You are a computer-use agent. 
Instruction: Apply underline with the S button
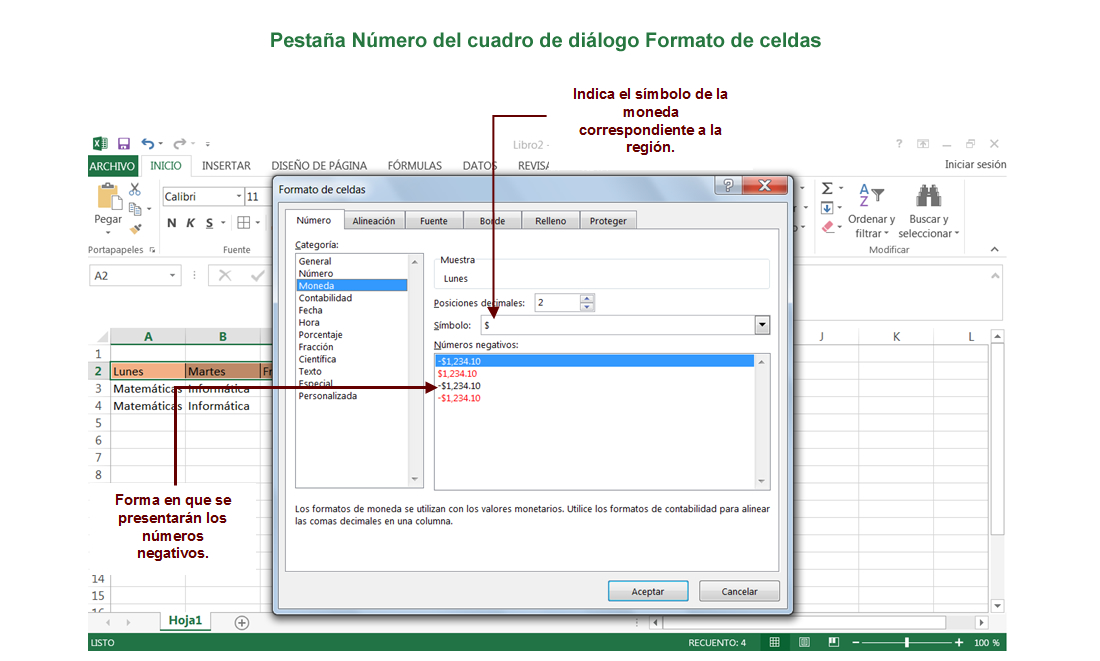click(x=209, y=223)
